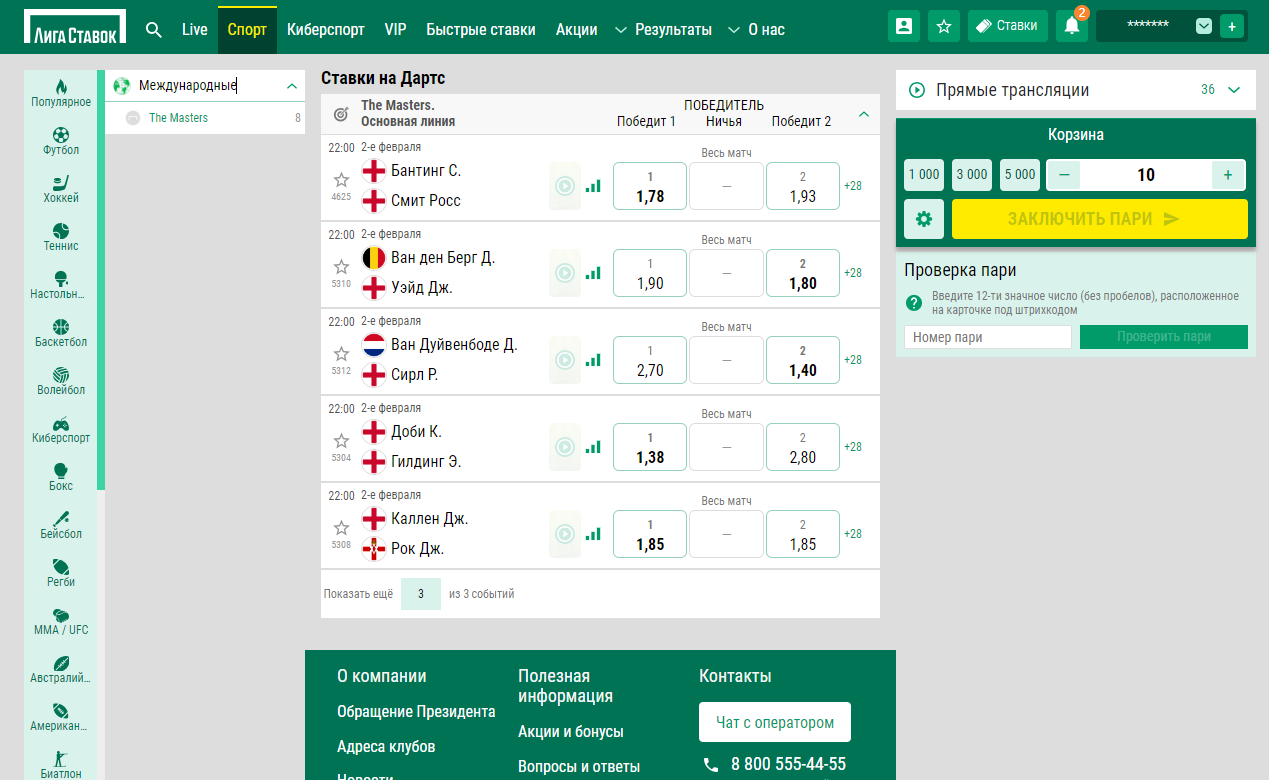Favorite the Ван ден Берг vs Уэйд match
1269x780 pixels.
(341, 267)
